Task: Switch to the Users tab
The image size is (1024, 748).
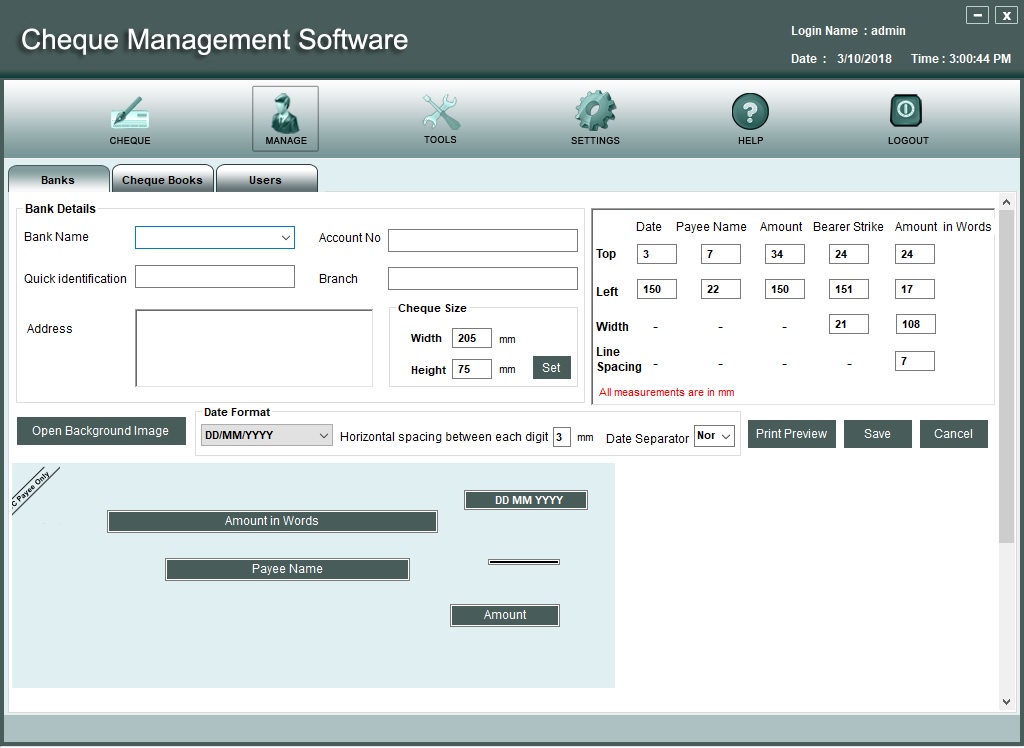Action: (x=265, y=180)
